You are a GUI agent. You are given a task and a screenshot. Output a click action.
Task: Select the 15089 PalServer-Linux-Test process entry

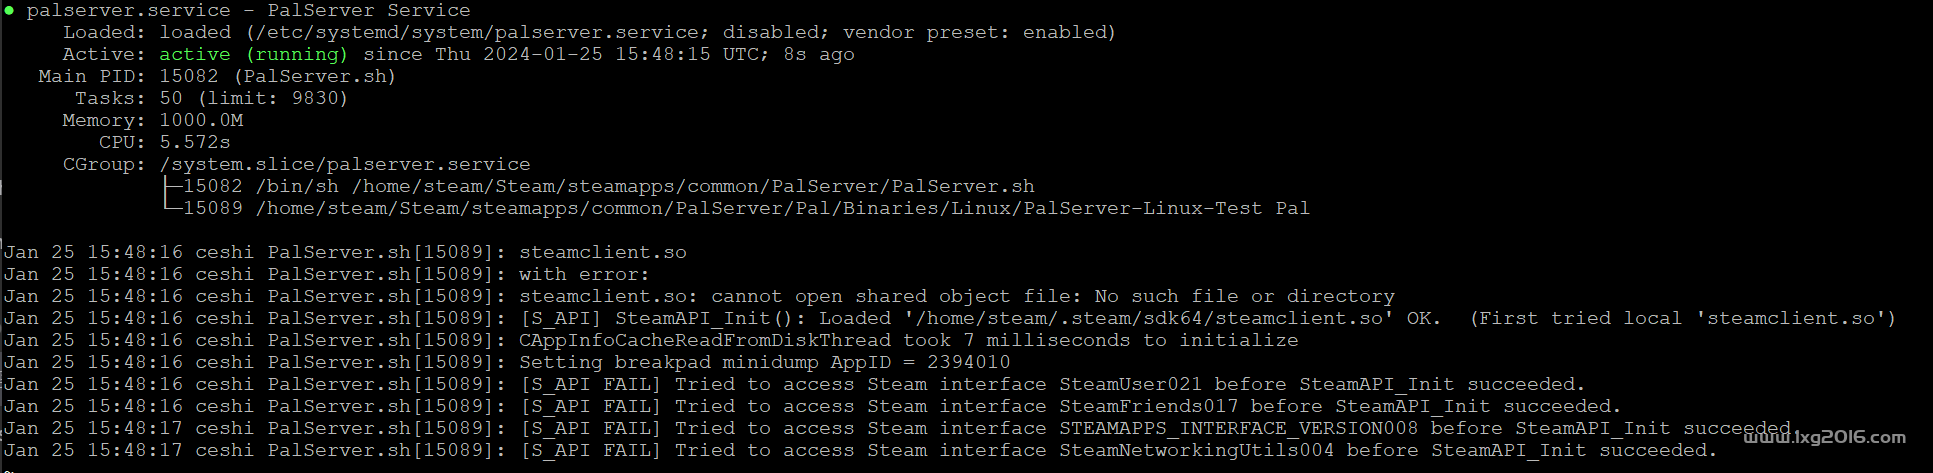click(x=746, y=209)
